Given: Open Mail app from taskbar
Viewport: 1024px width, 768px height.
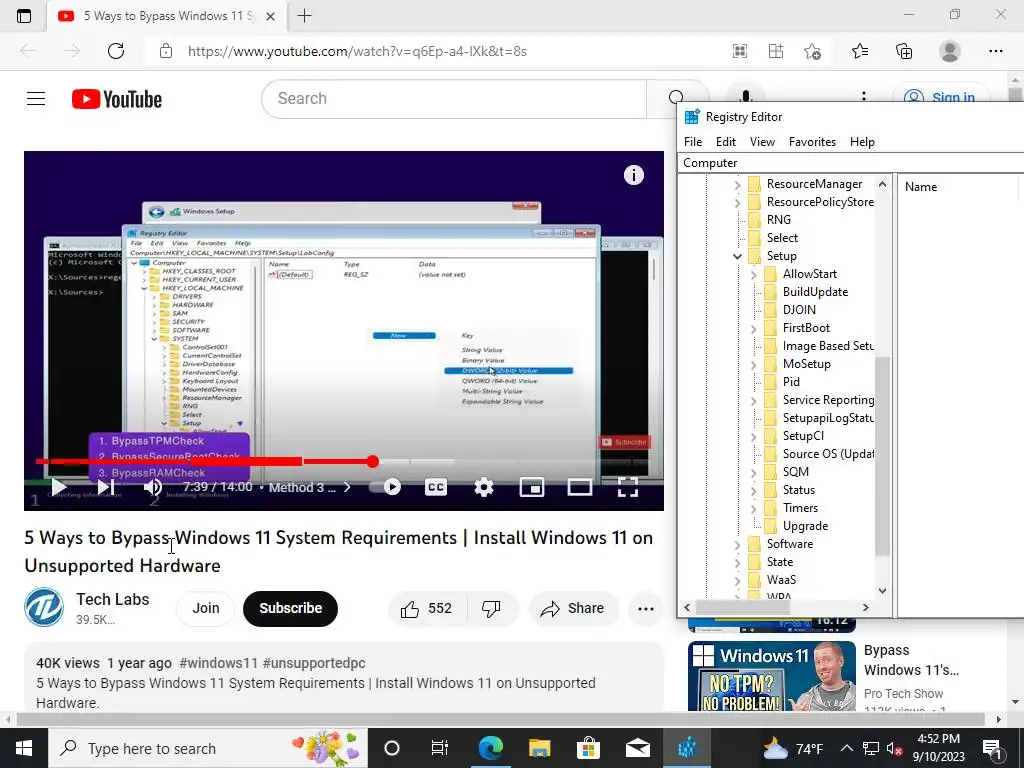Looking at the screenshot, I should [637, 748].
